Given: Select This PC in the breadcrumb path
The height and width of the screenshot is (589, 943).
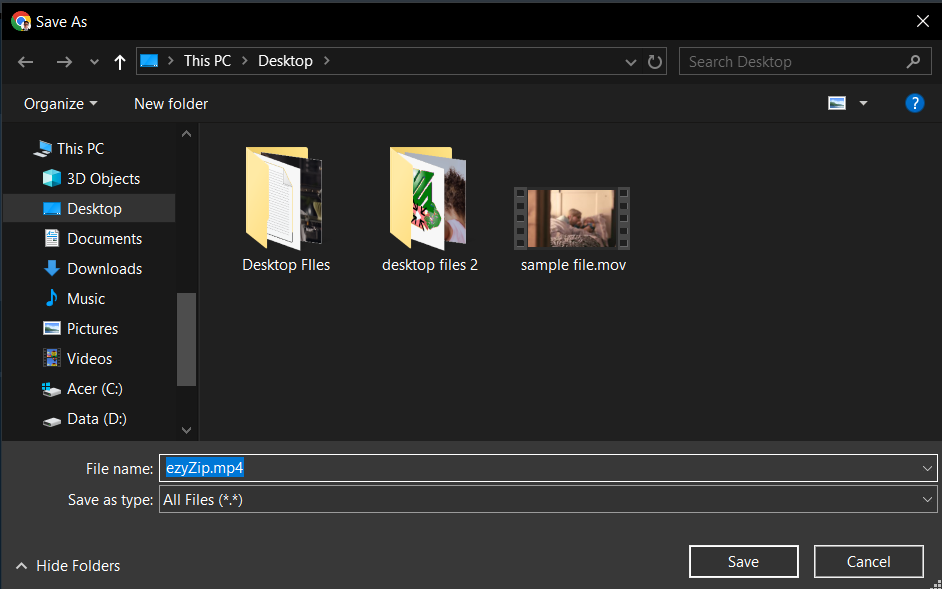Looking at the screenshot, I should pyautogui.click(x=207, y=61).
